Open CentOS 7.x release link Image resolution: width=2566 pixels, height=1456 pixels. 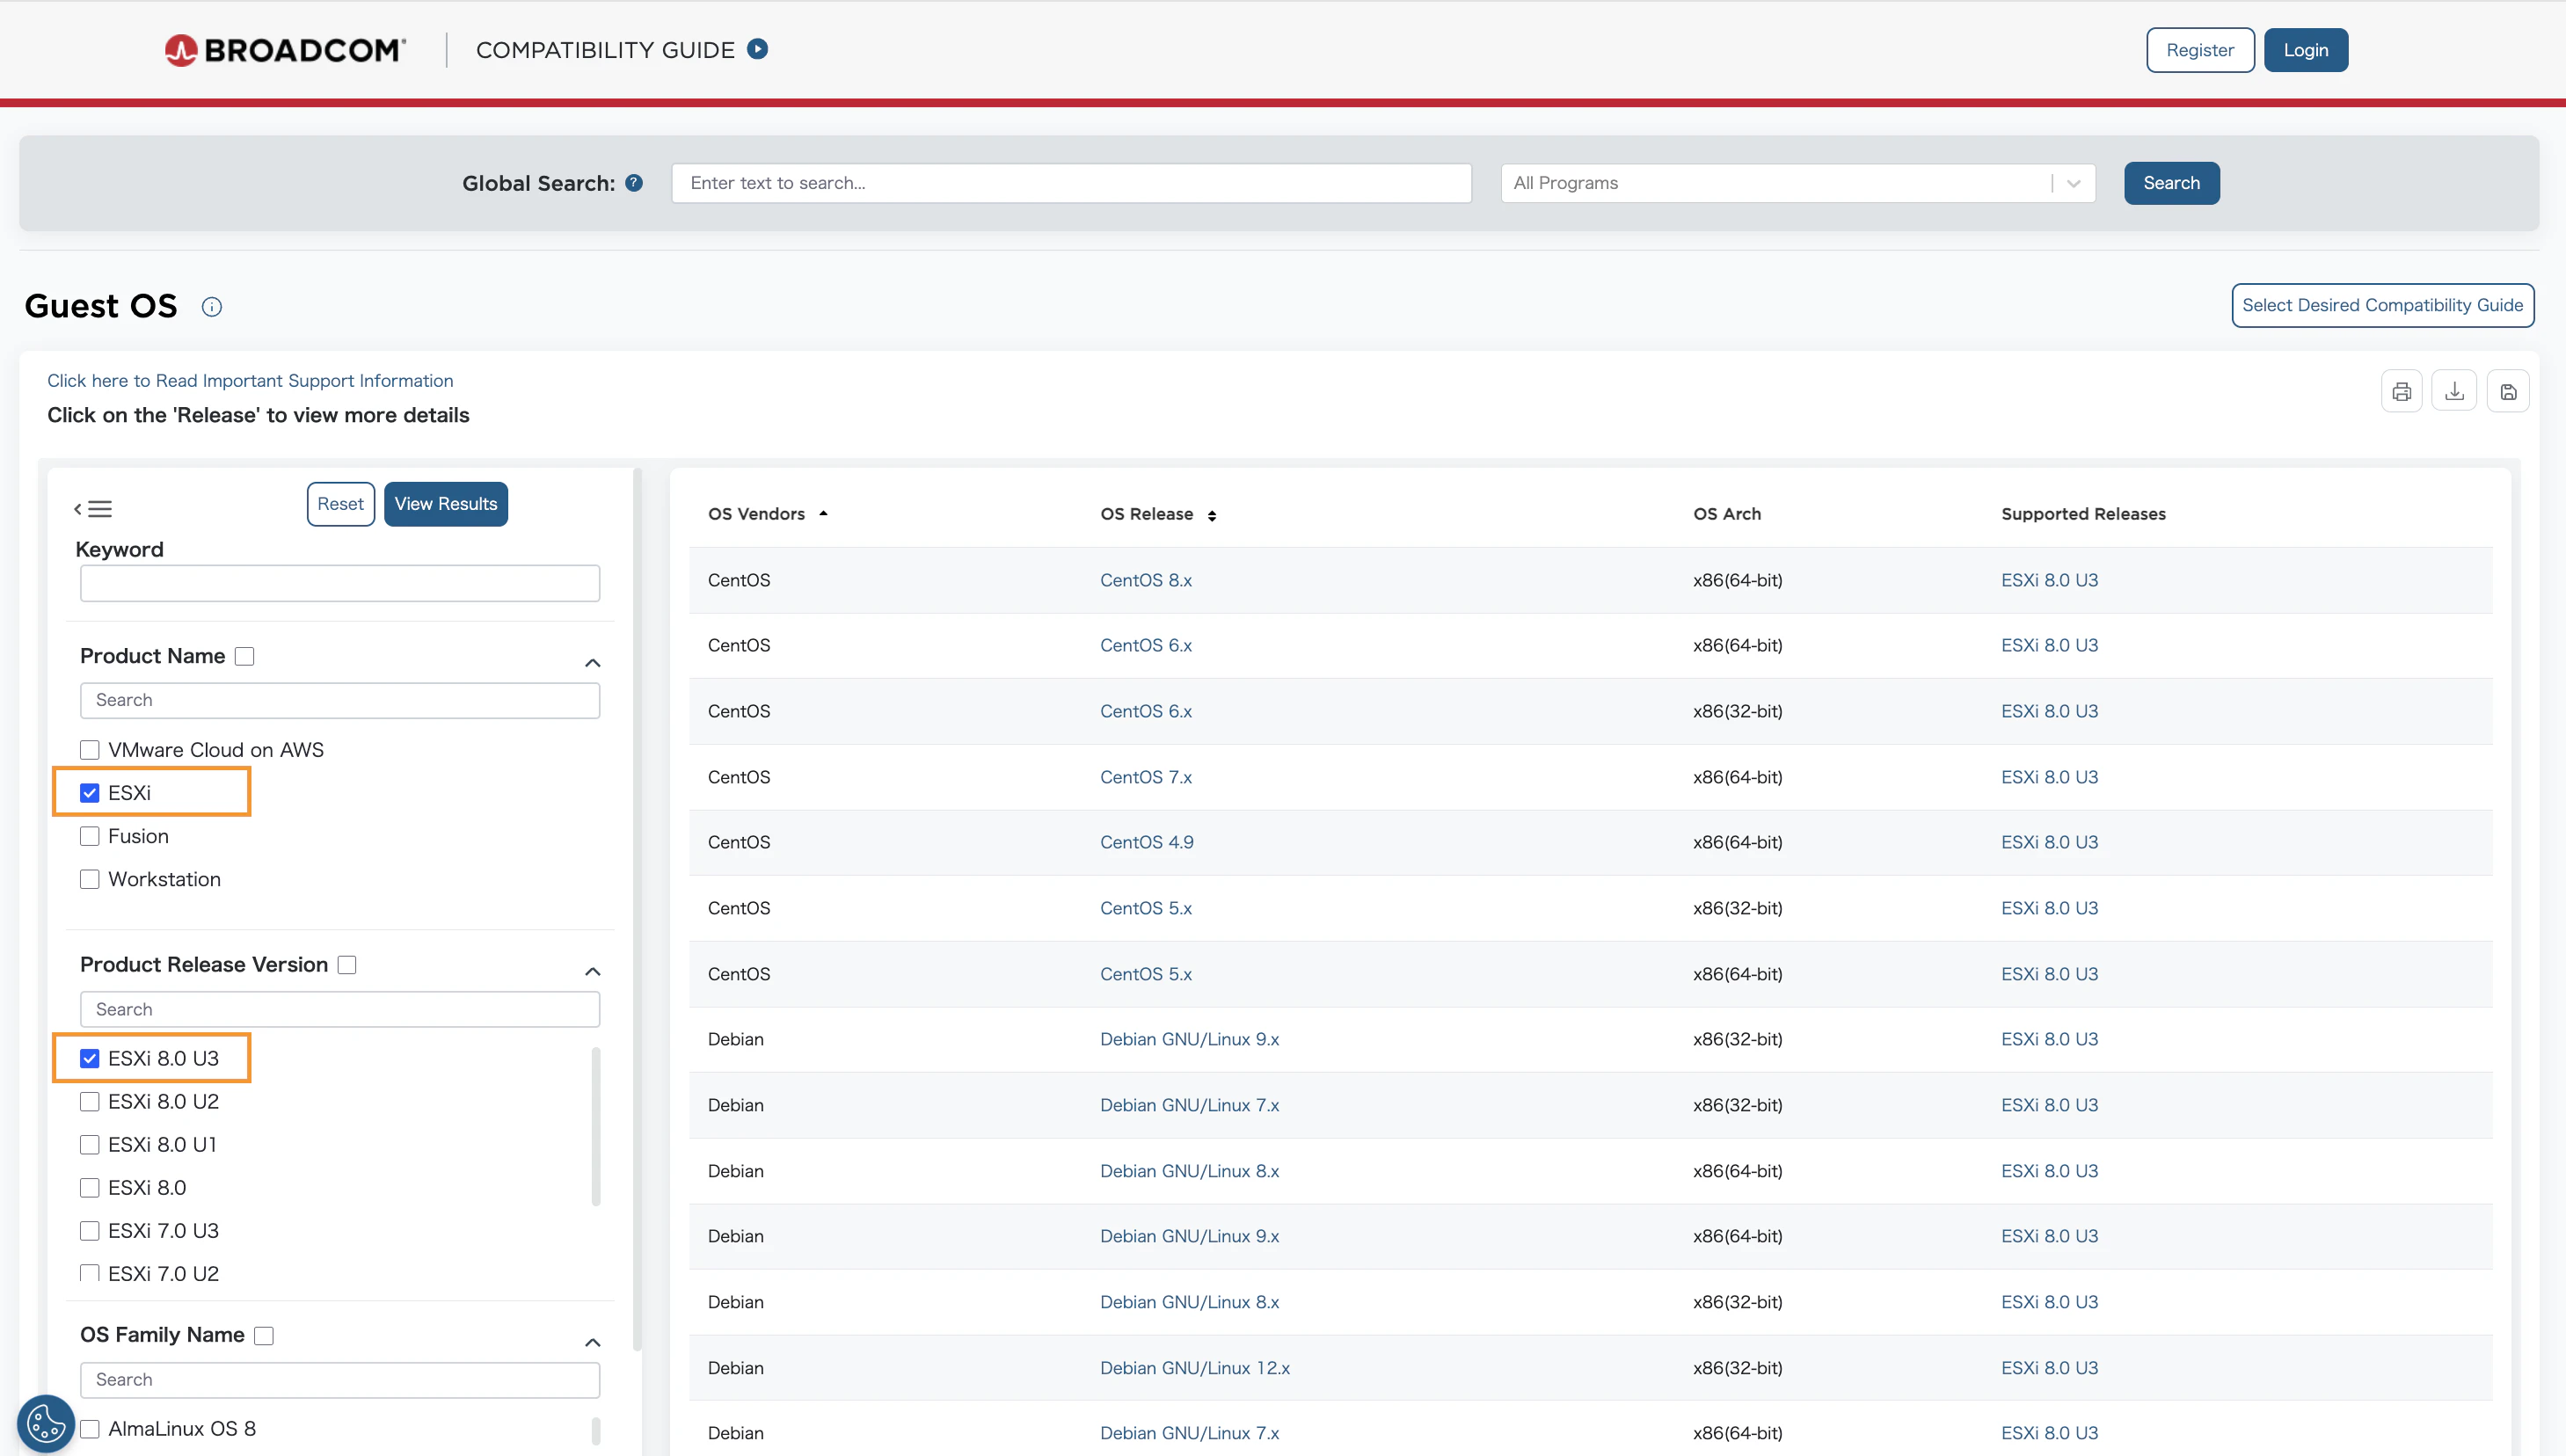tap(1146, 777)
